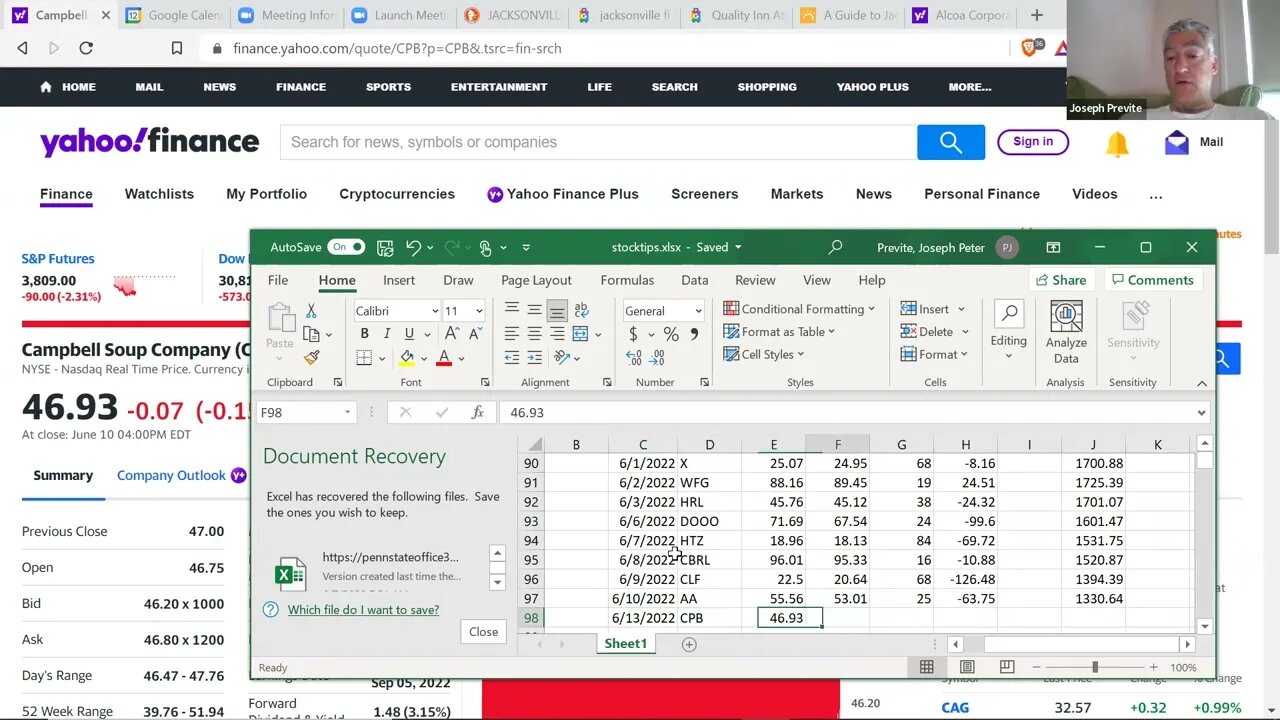1280x720 pixels.
Task: Click the Copy icon in Clipboard group
Action: tap(311, 334)
